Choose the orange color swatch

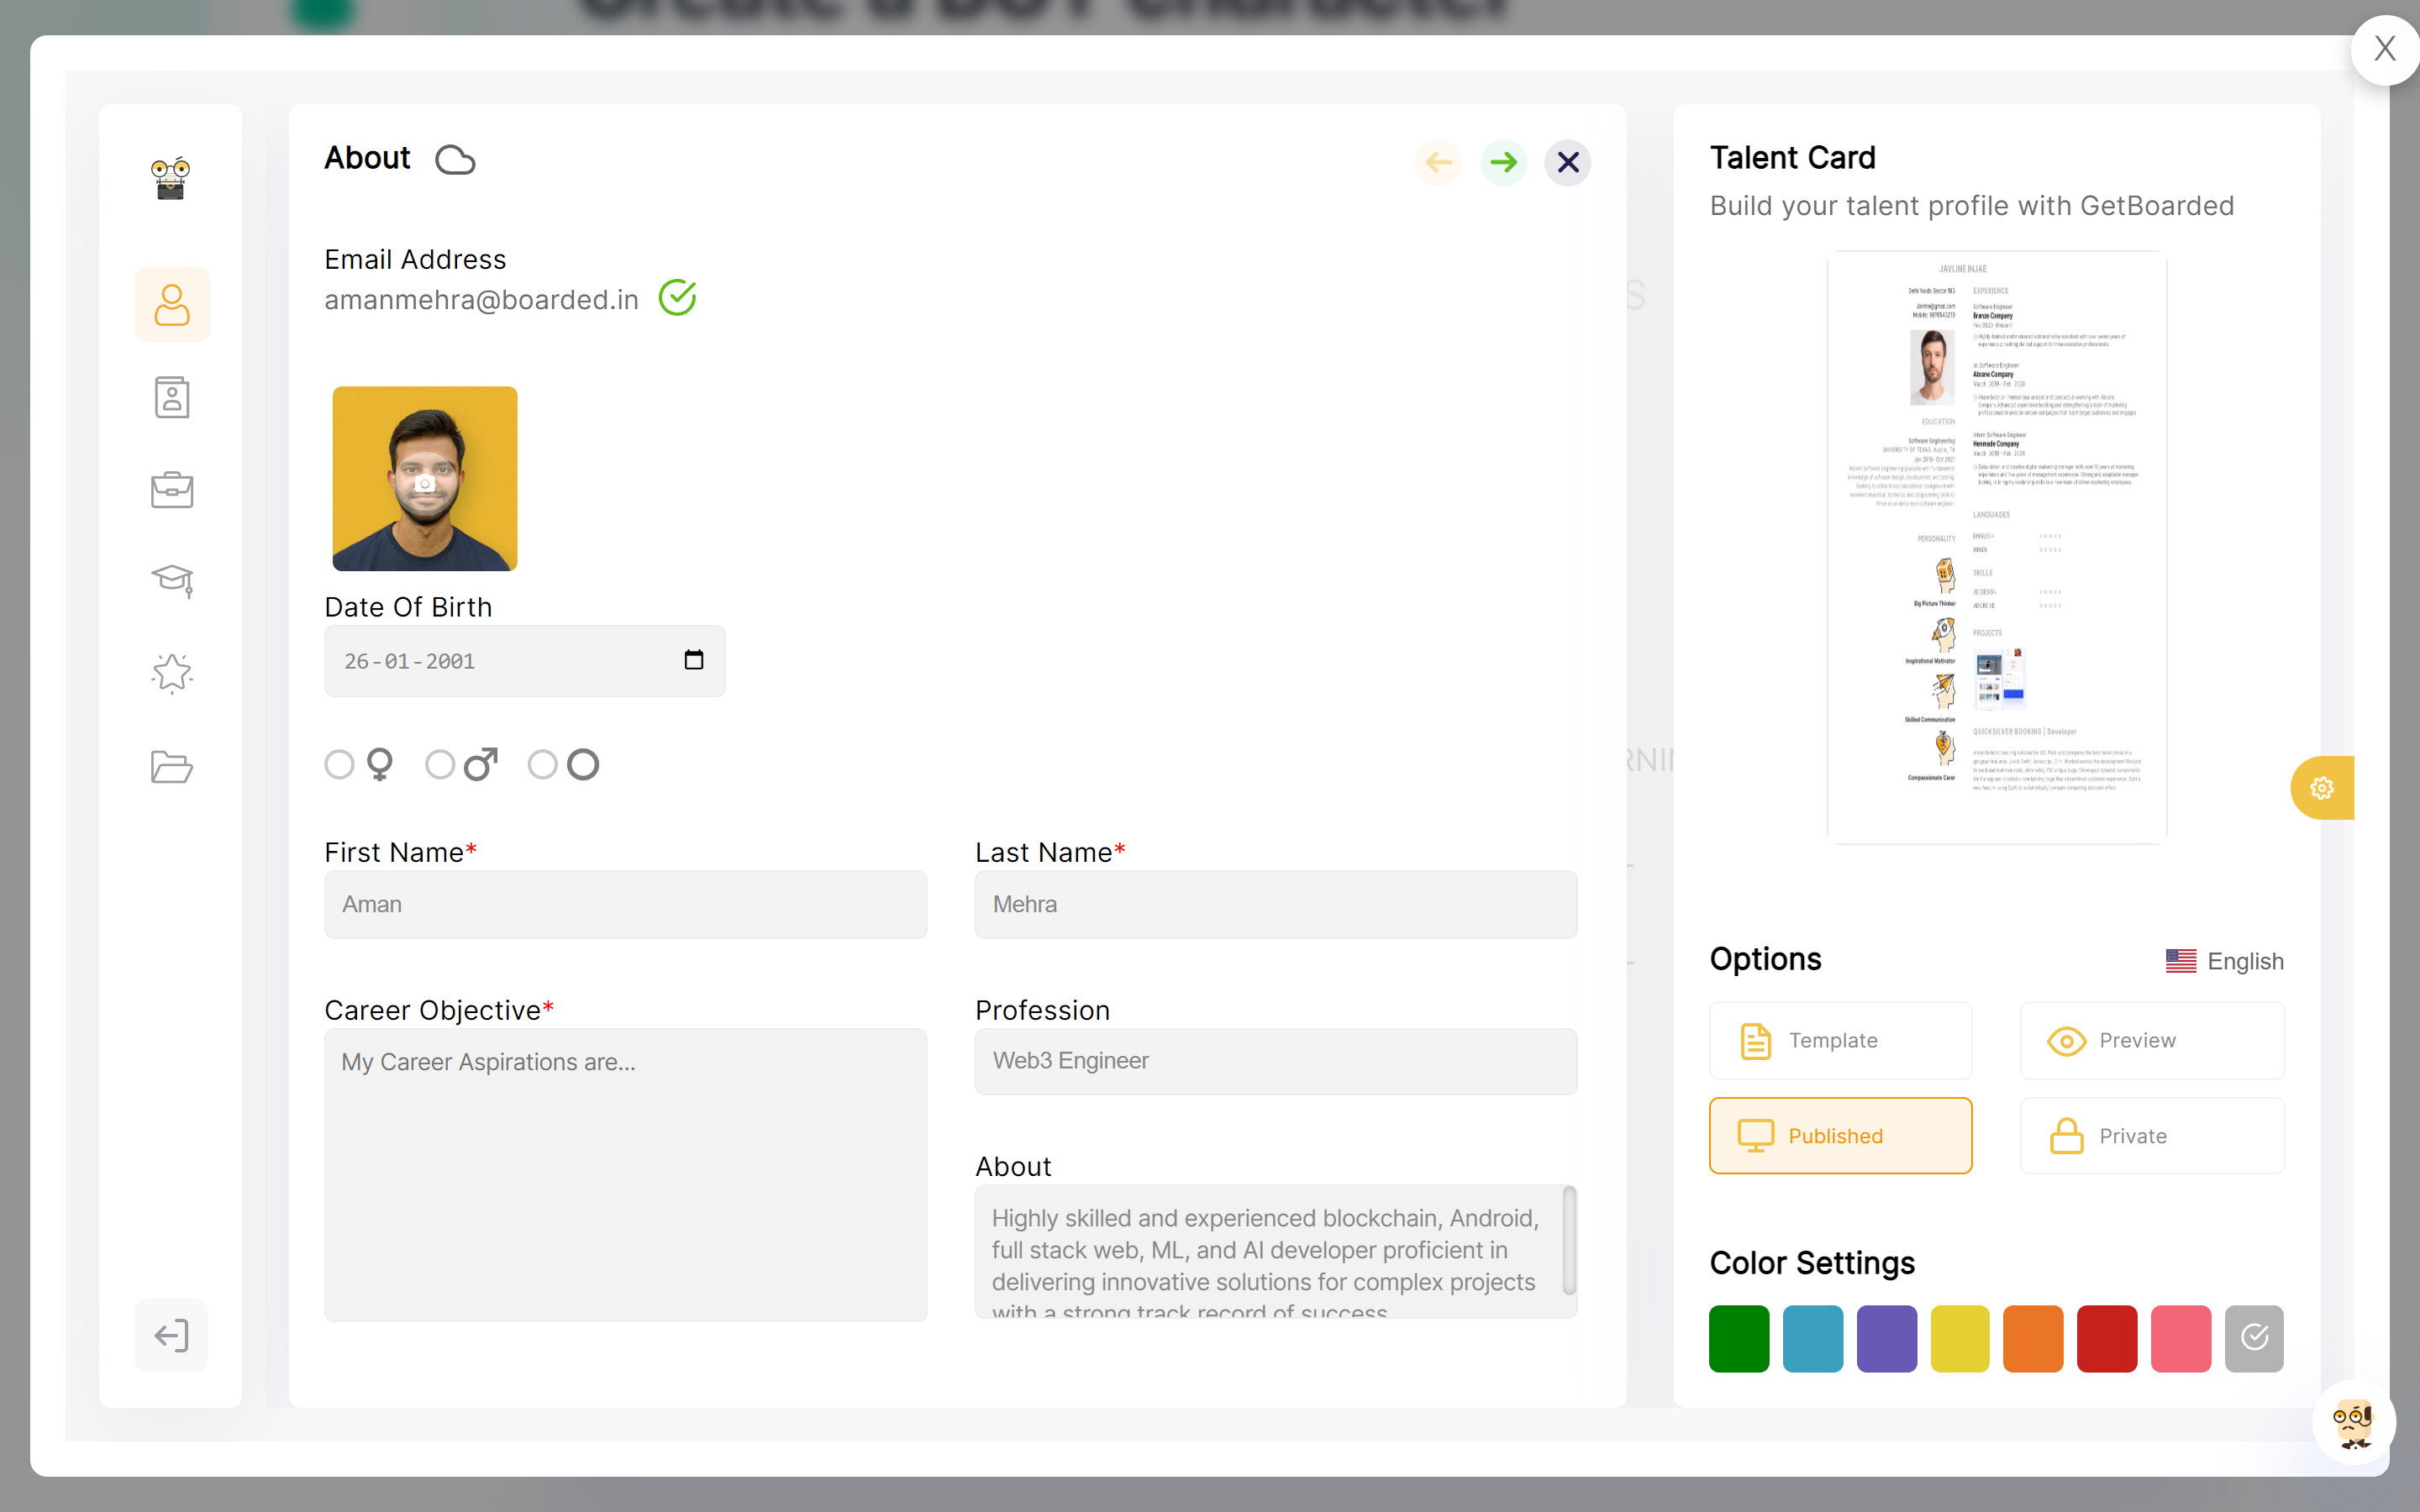tap(2033, 1338)
